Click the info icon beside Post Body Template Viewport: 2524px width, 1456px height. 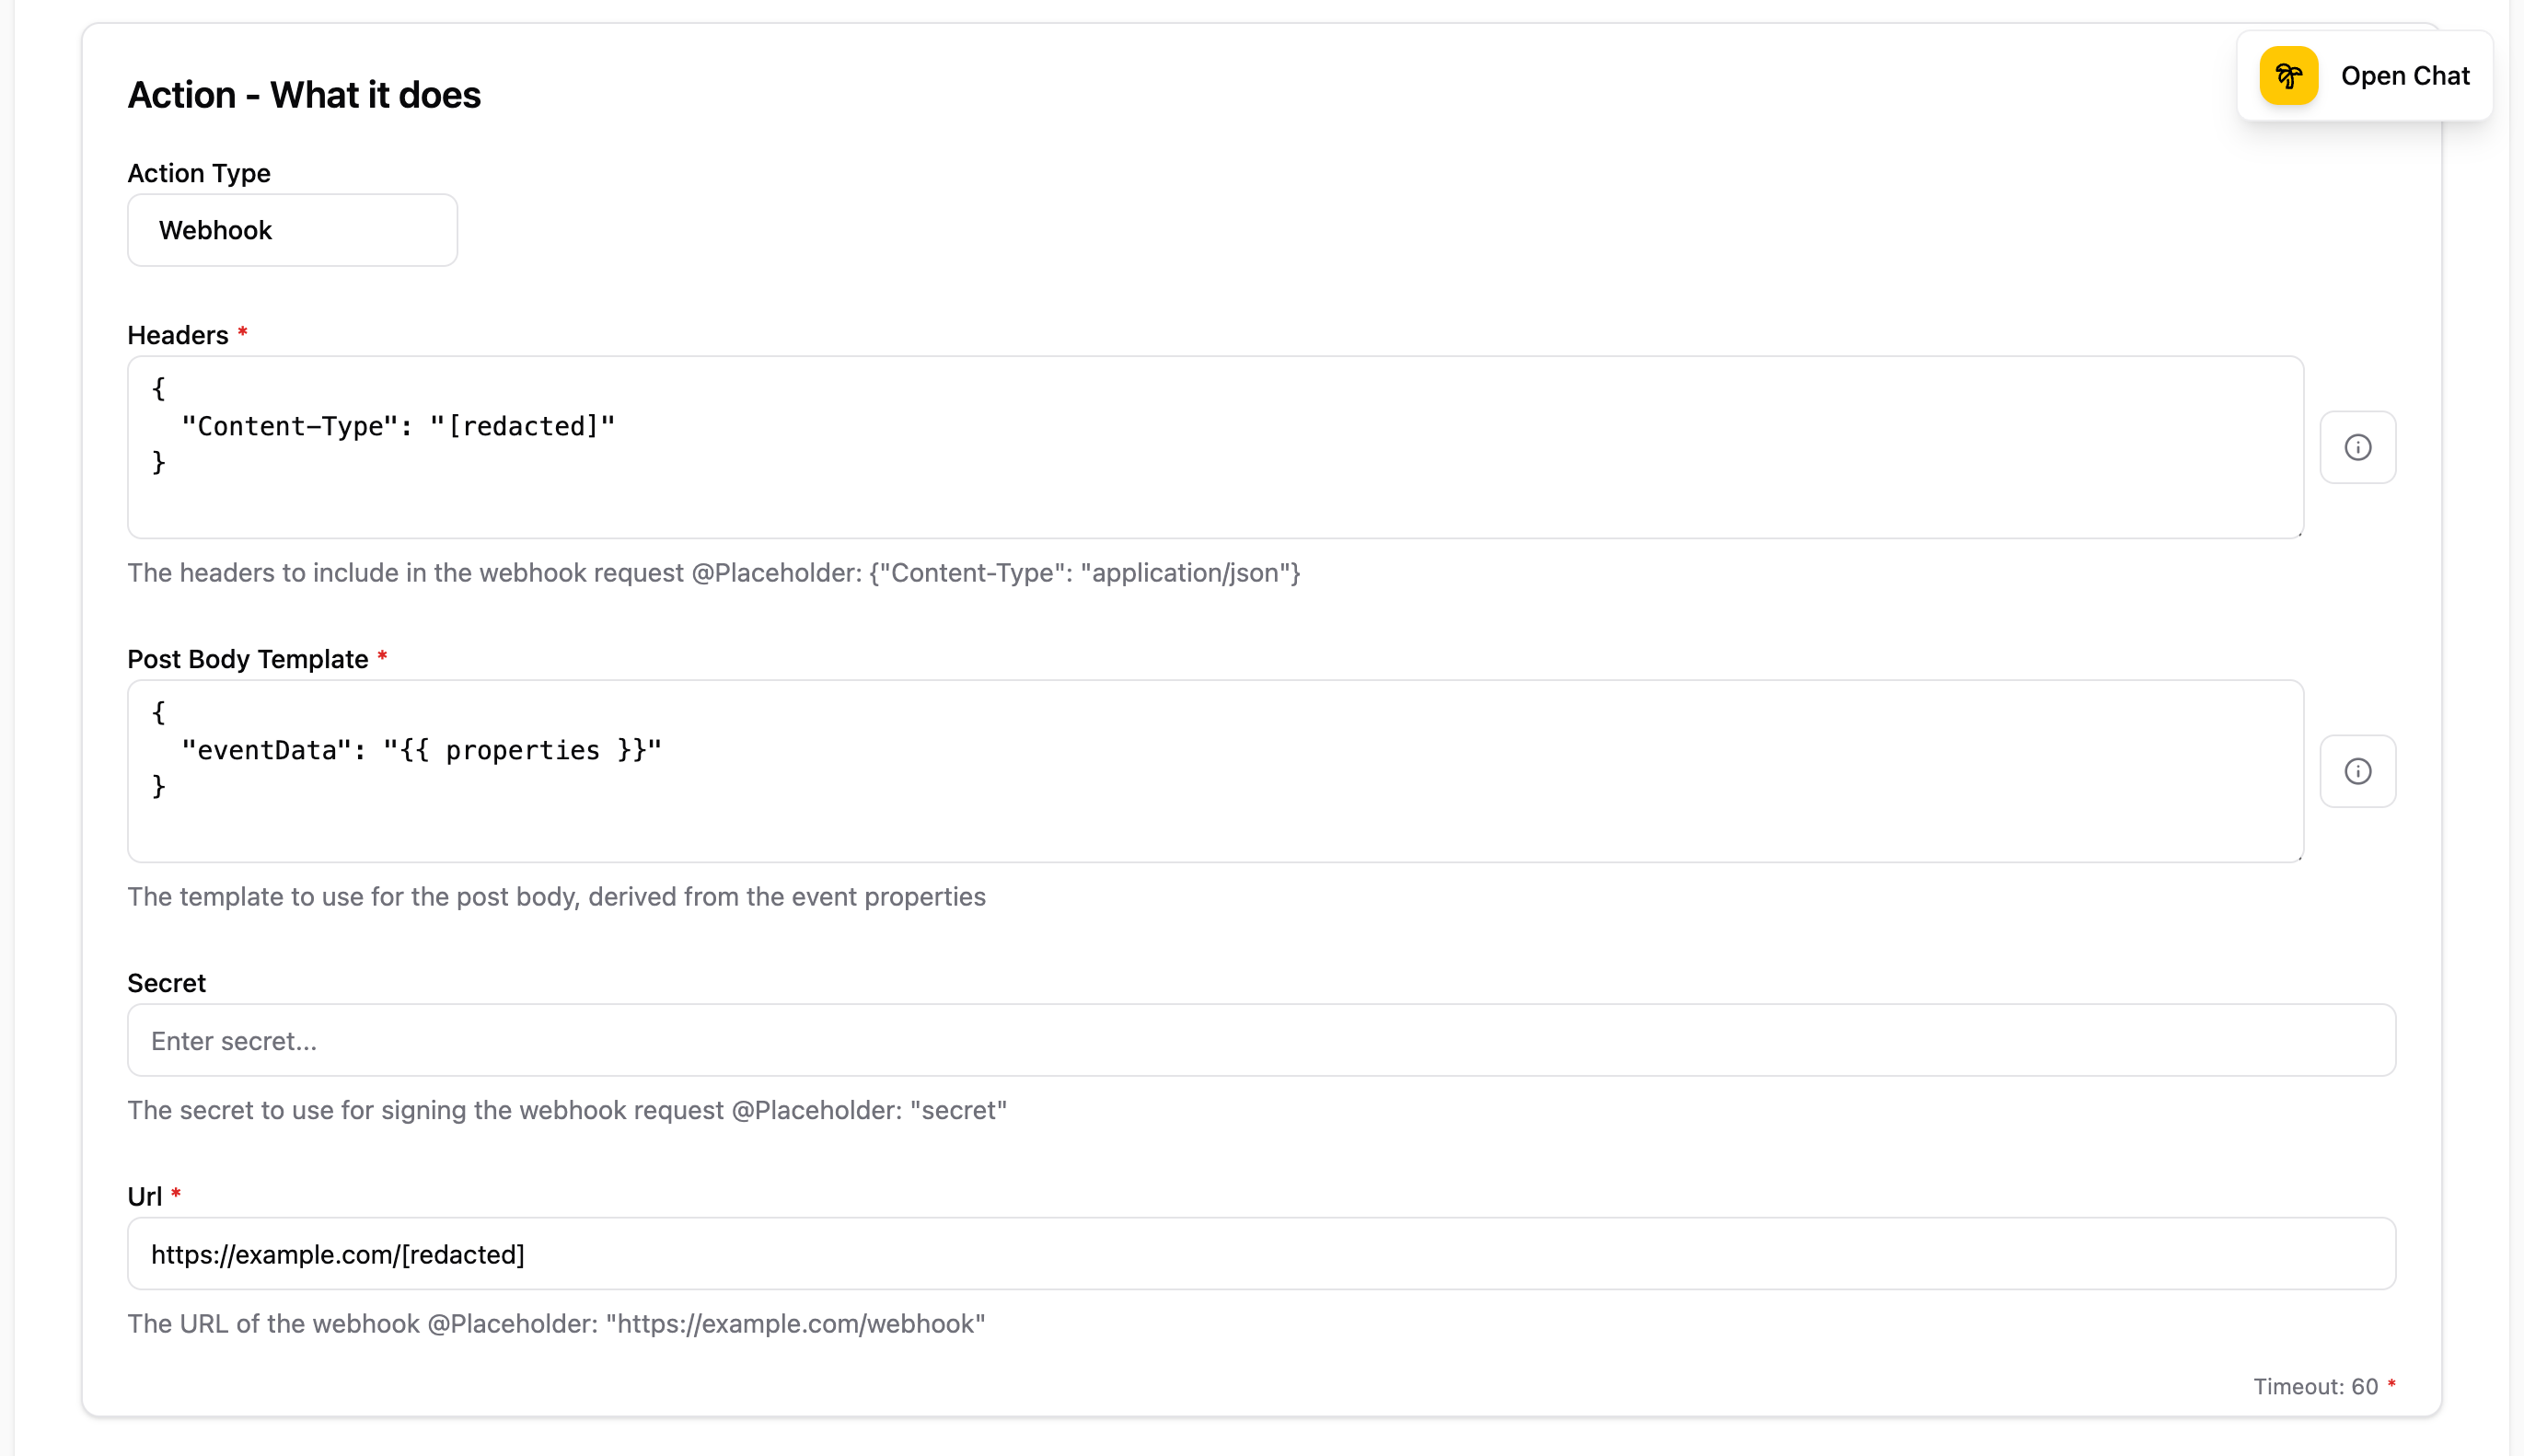2358,770
